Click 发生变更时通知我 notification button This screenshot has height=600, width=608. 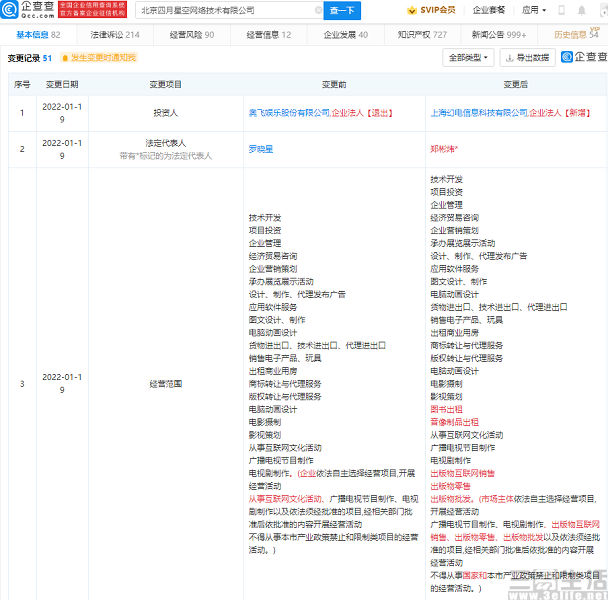99,58
